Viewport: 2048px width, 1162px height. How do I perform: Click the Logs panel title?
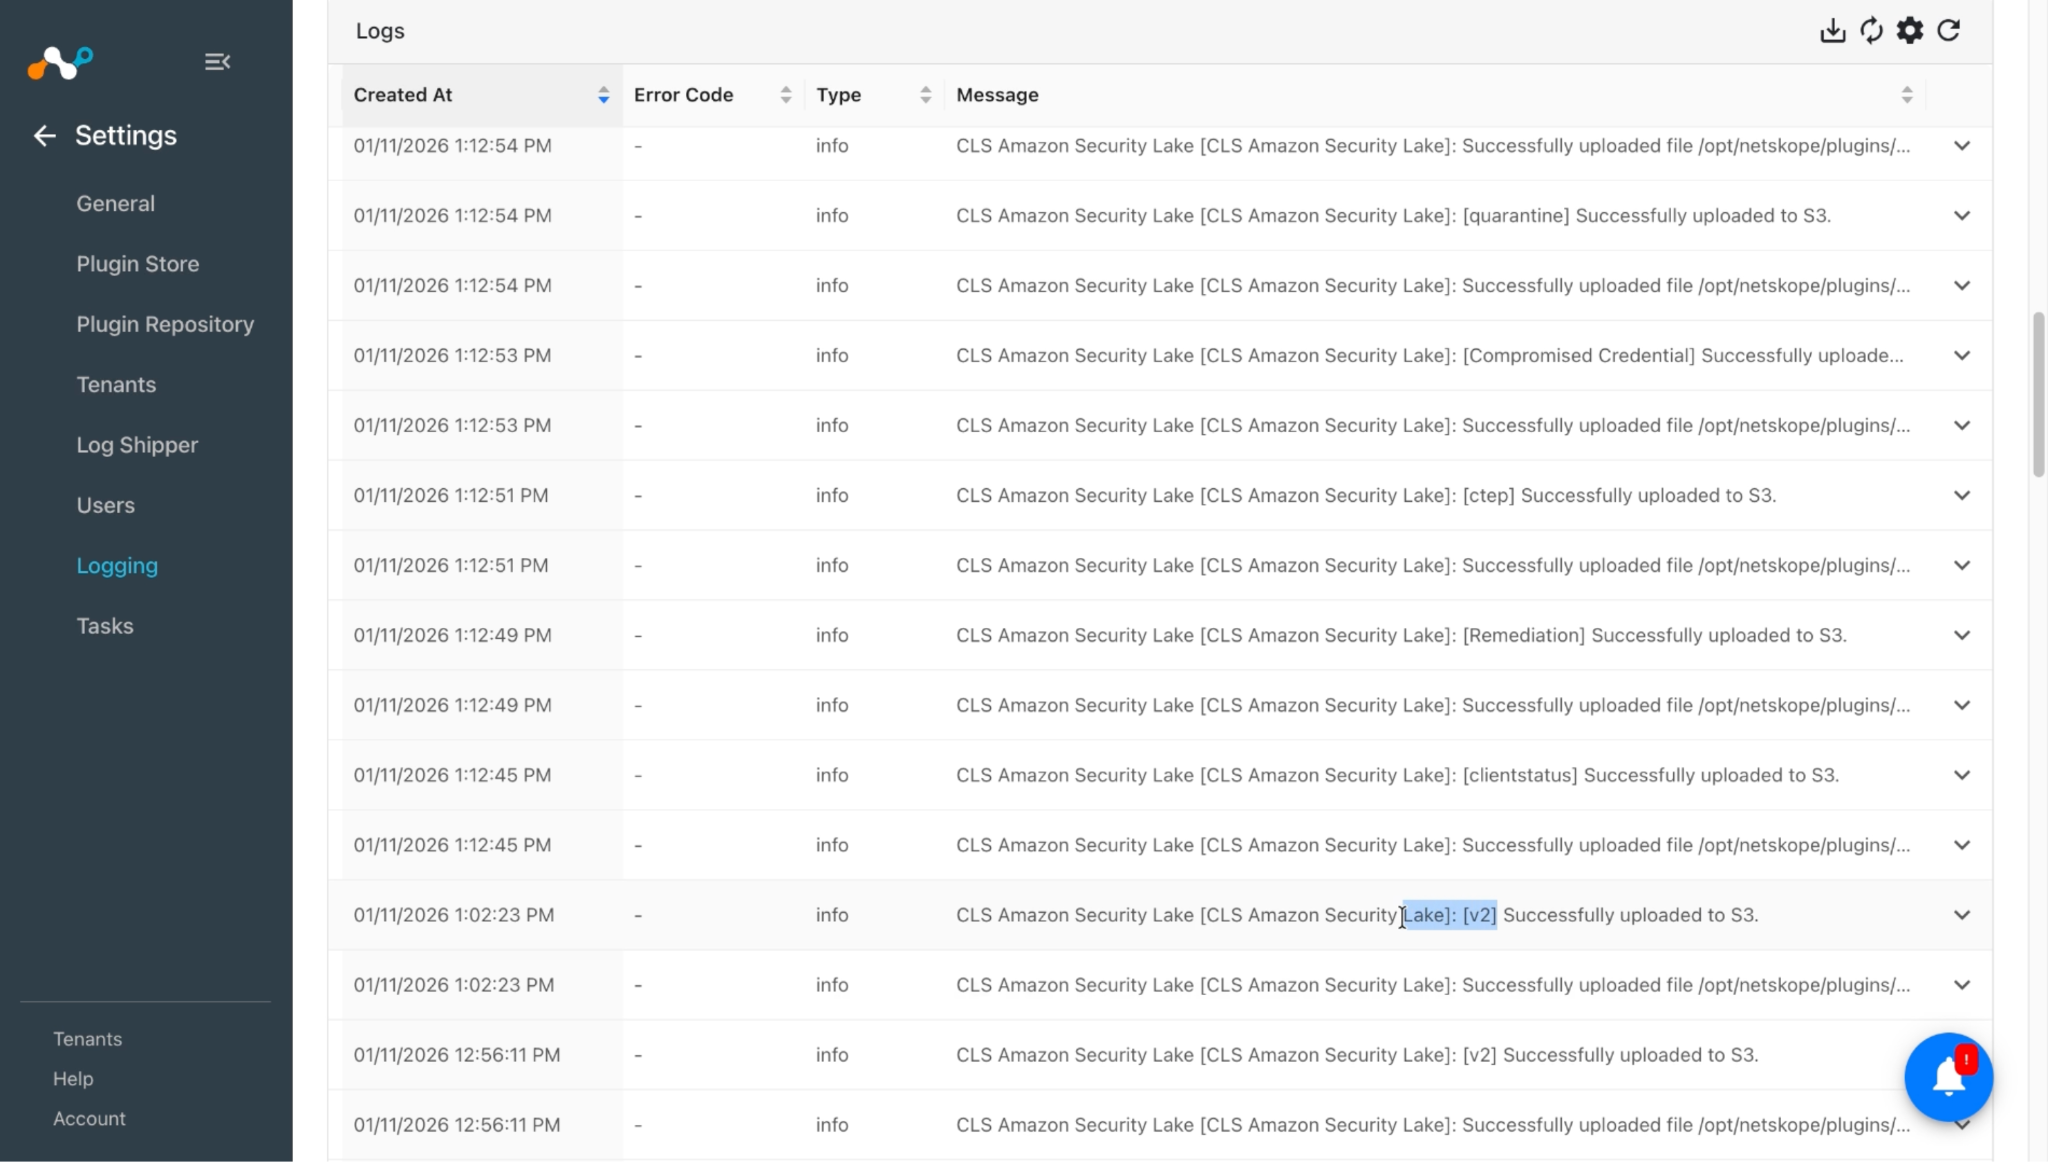tap(380, 31)
